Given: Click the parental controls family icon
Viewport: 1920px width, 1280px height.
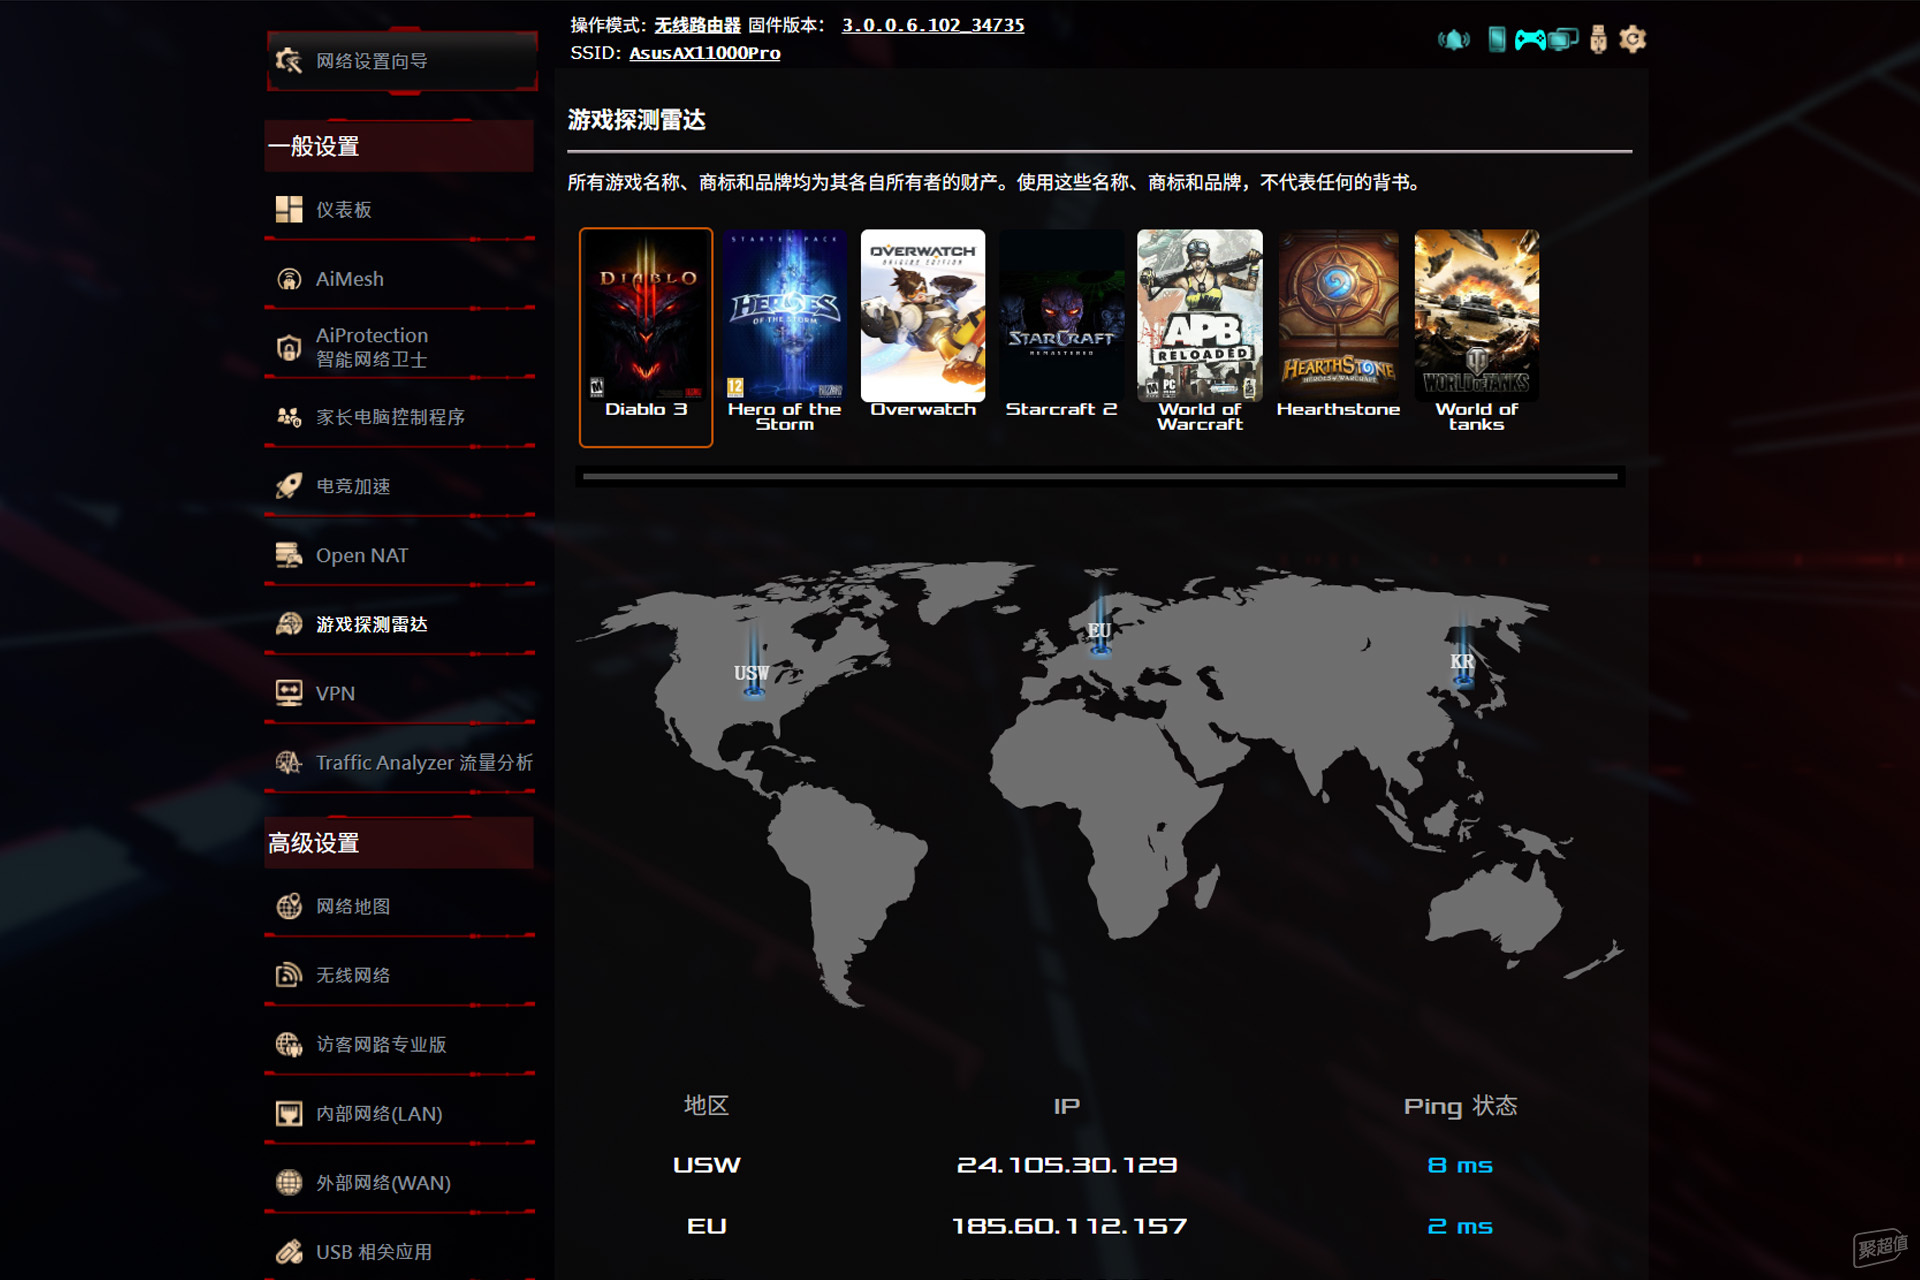Looking at the screenshot, I should coord(289,417).
